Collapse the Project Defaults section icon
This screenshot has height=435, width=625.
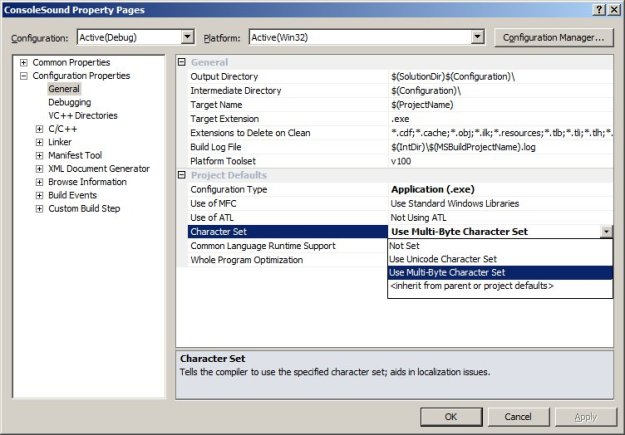point(182,175)
